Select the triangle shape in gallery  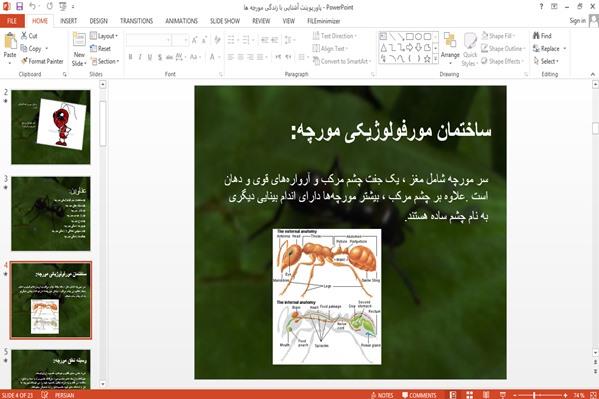383,48
